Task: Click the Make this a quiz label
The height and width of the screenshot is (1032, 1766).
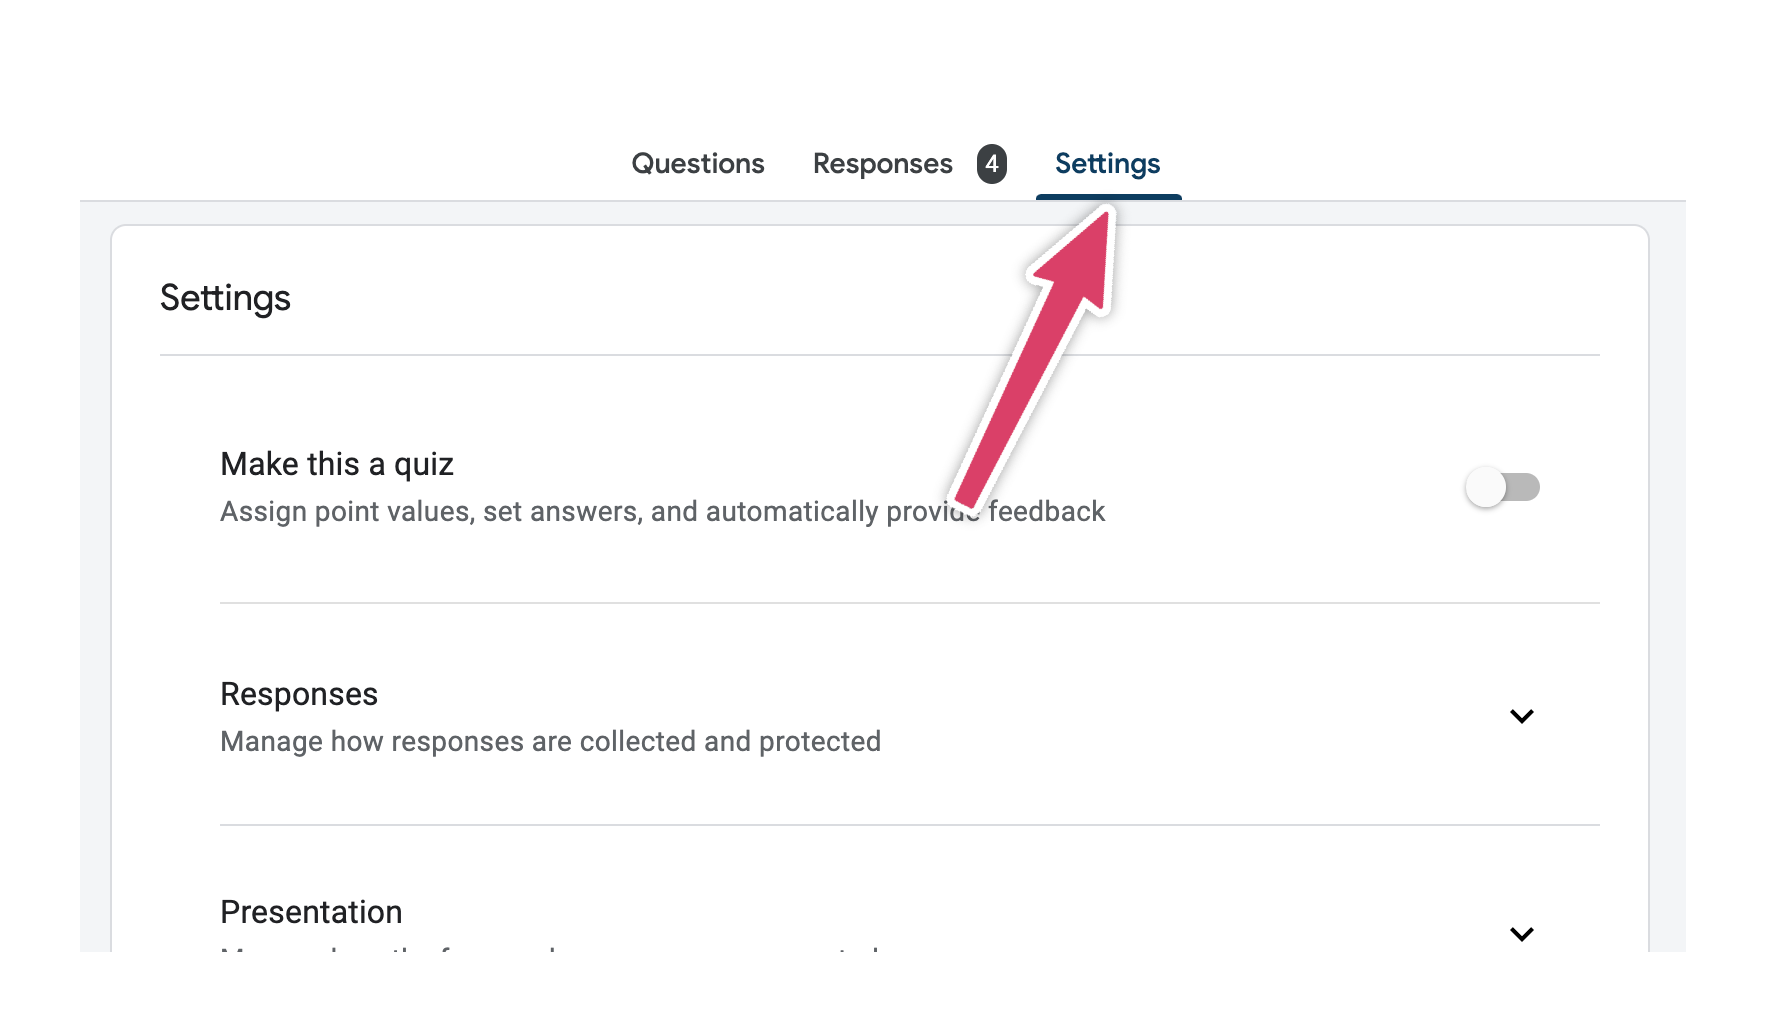Action: [x=336, y=463]
